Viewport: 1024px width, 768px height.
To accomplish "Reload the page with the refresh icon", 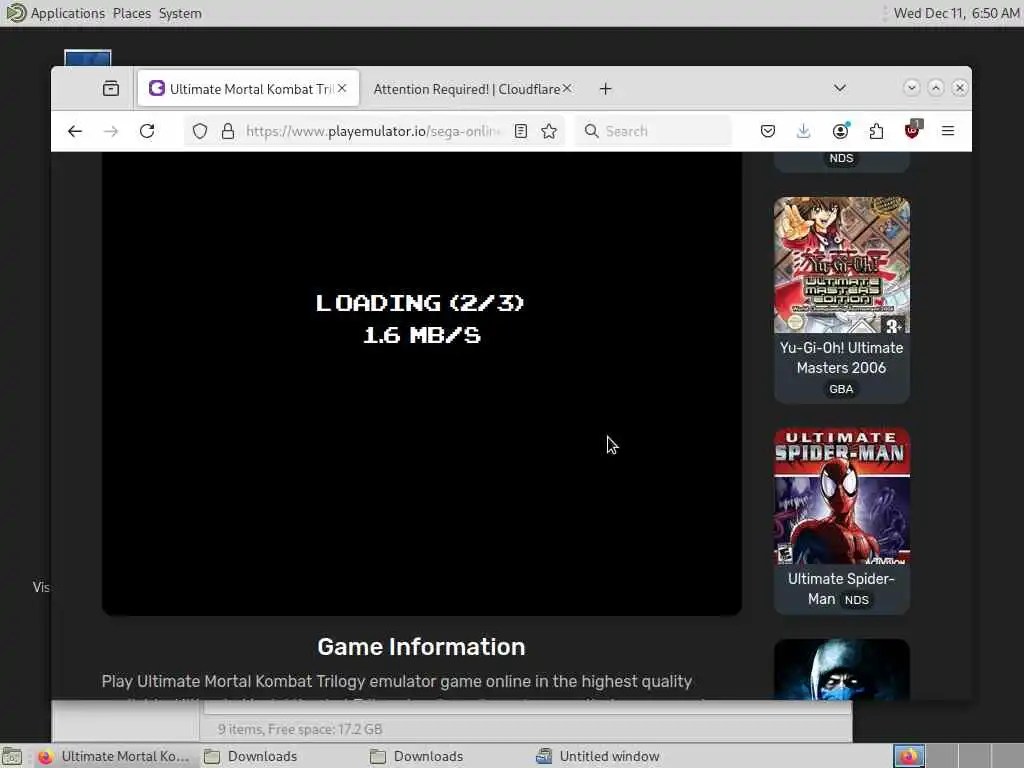I will click(147, 131).
